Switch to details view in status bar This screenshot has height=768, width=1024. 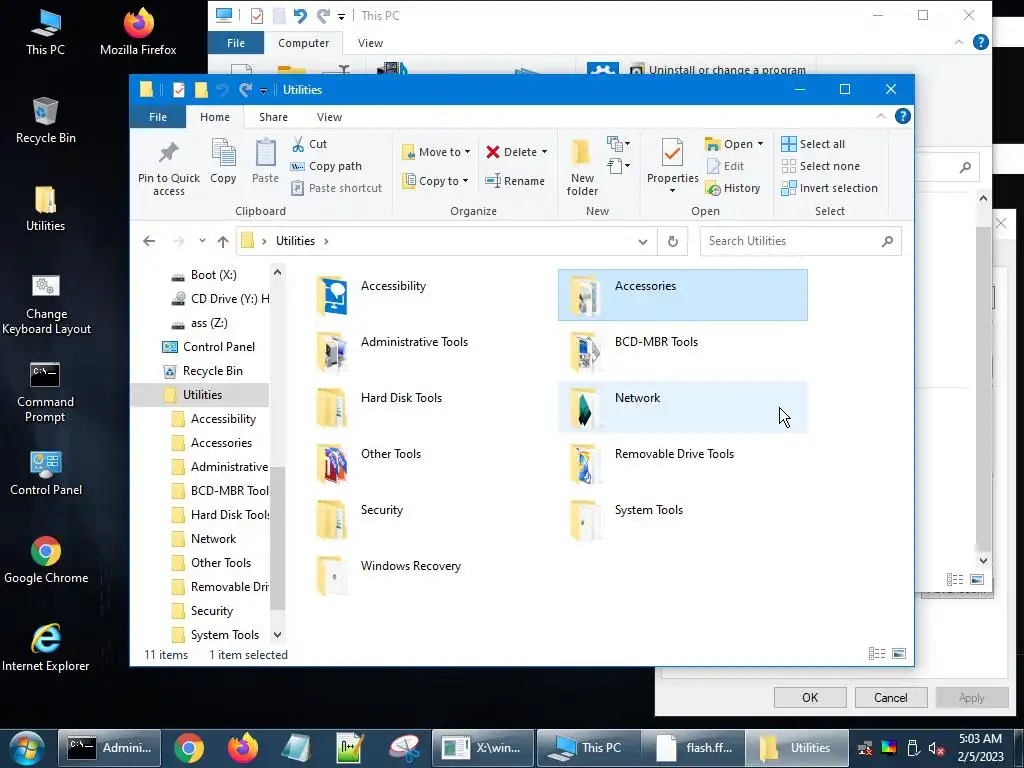point(876,653)
